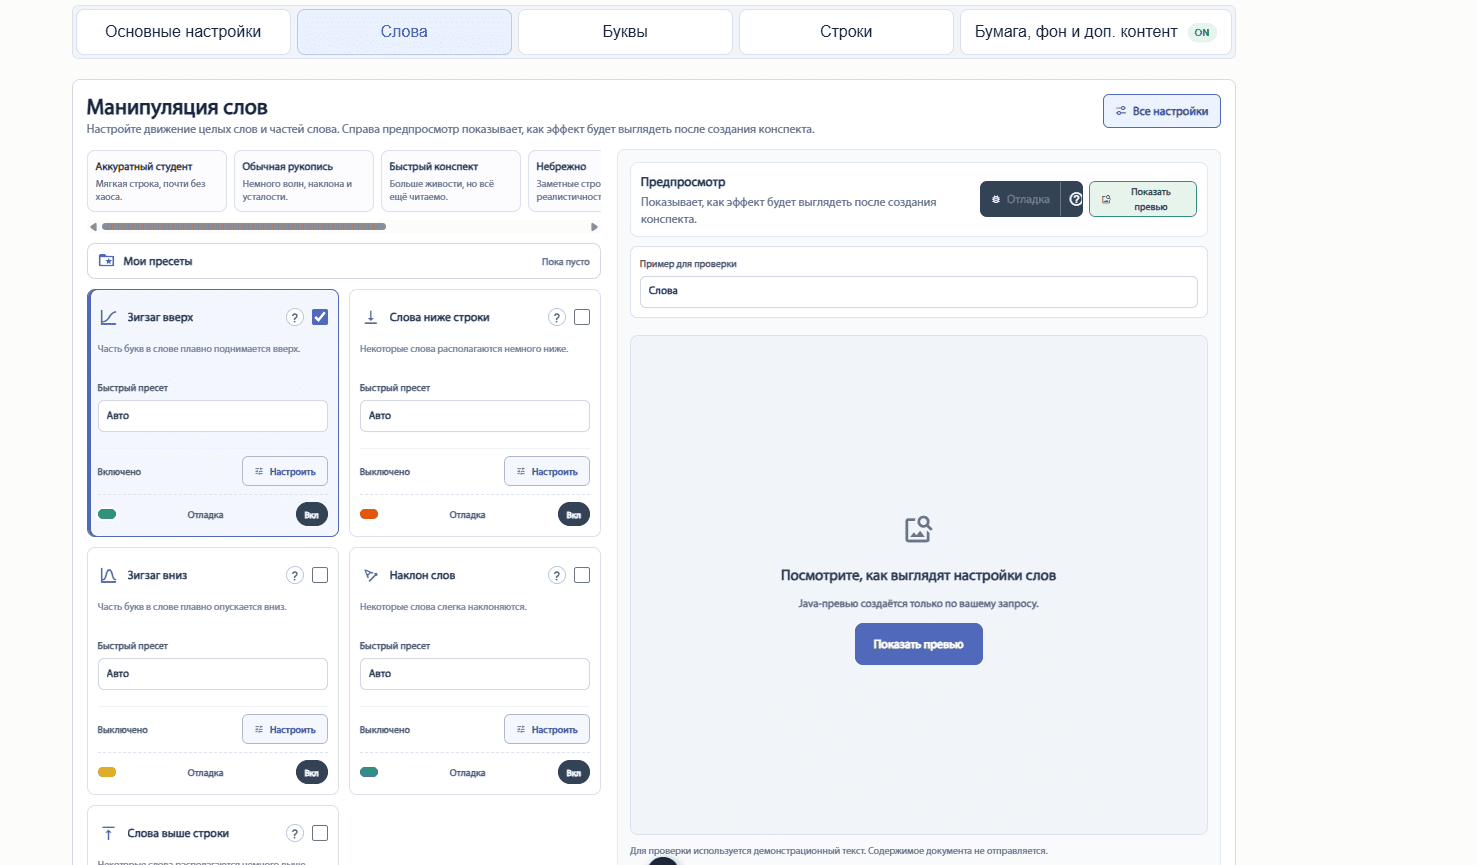The image size is (1477, 865).
Task: Expand the Мои пресеты section
Action: point(344,261)
